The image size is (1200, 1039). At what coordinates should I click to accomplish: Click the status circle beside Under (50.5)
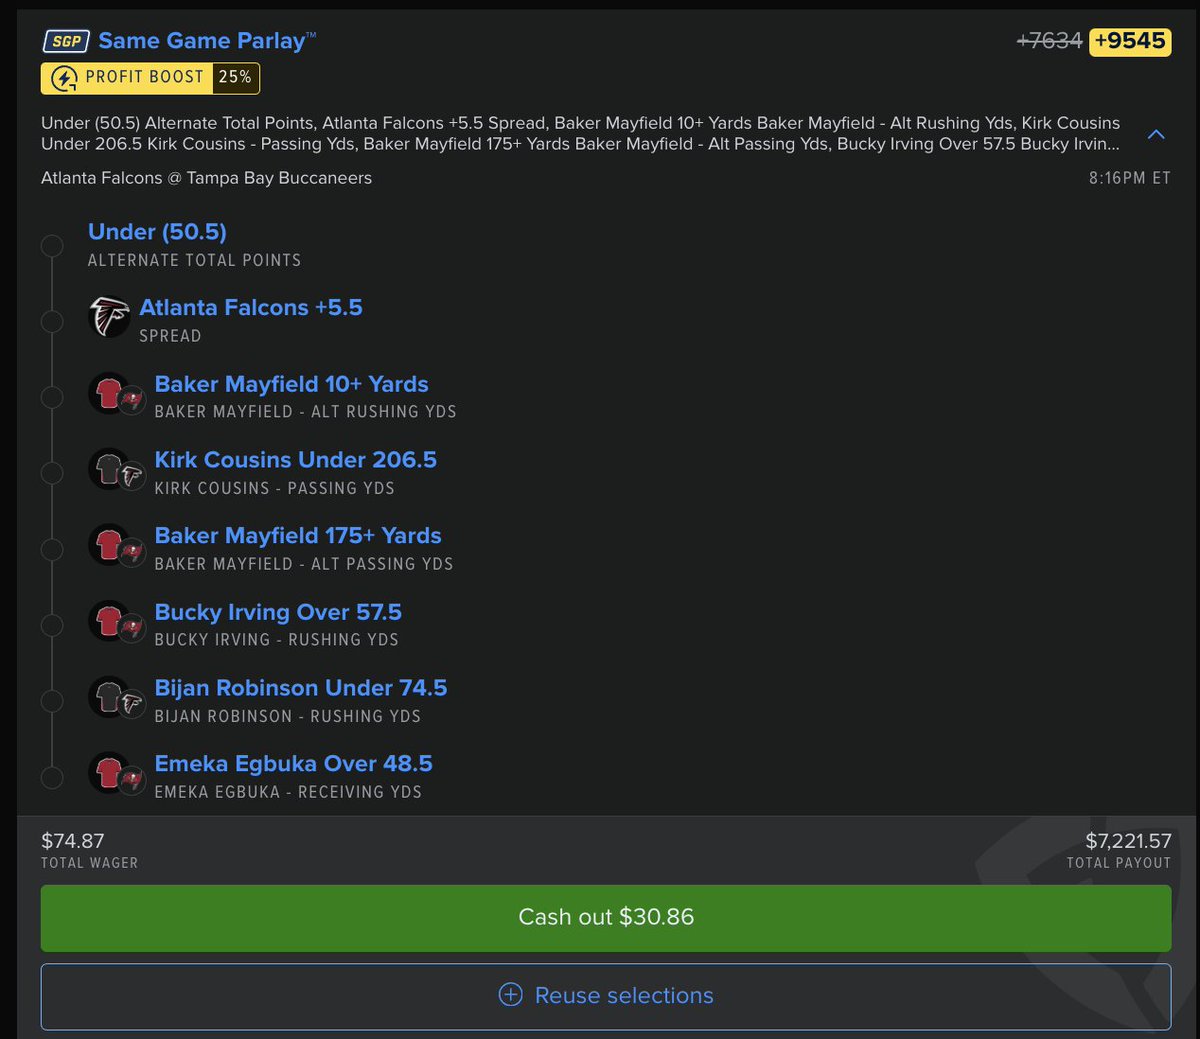(52, 245)
